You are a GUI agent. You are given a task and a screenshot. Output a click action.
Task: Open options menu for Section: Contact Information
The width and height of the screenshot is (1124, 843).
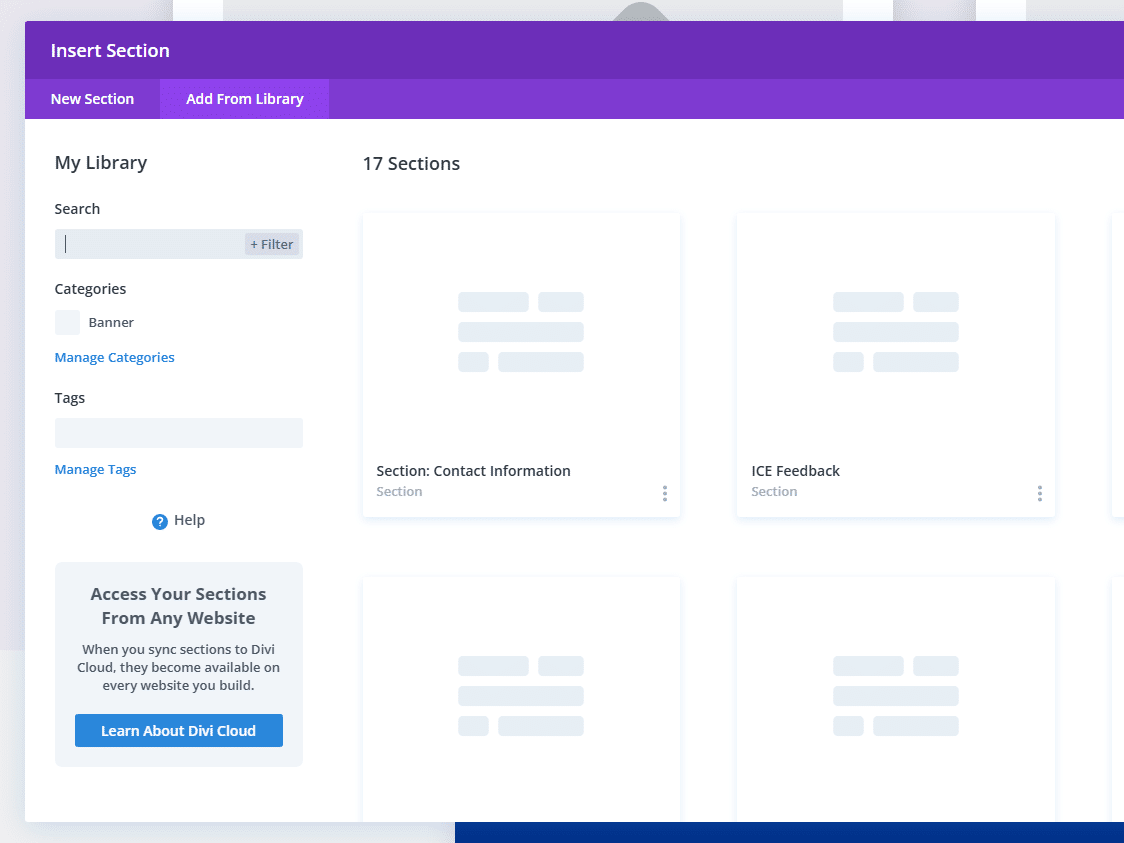point(665,493)
